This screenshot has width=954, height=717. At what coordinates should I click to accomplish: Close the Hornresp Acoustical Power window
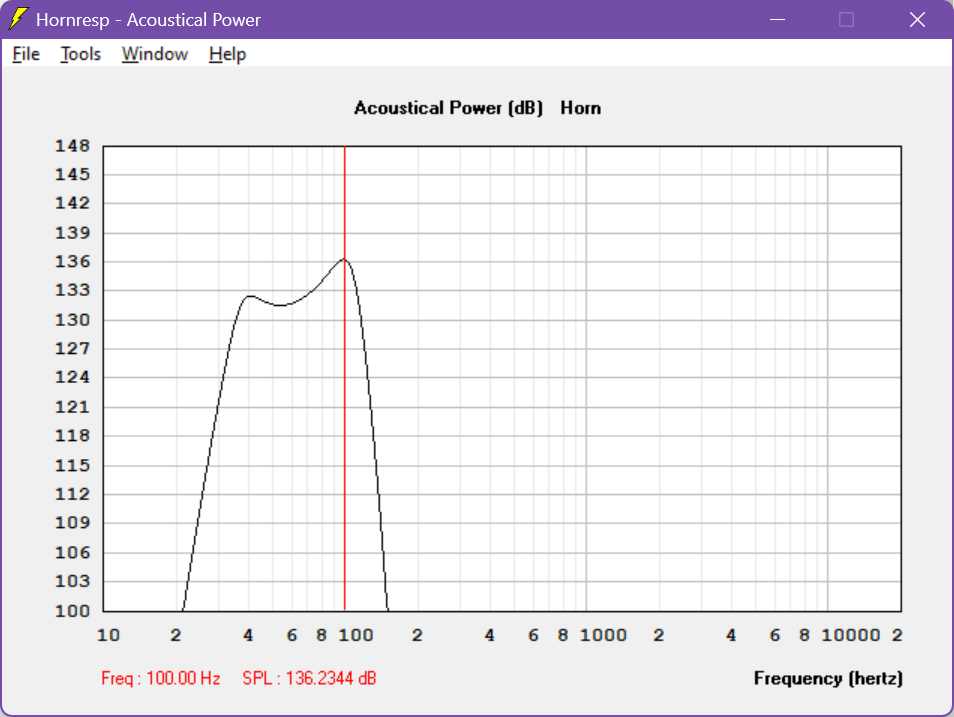pos(917,19)
